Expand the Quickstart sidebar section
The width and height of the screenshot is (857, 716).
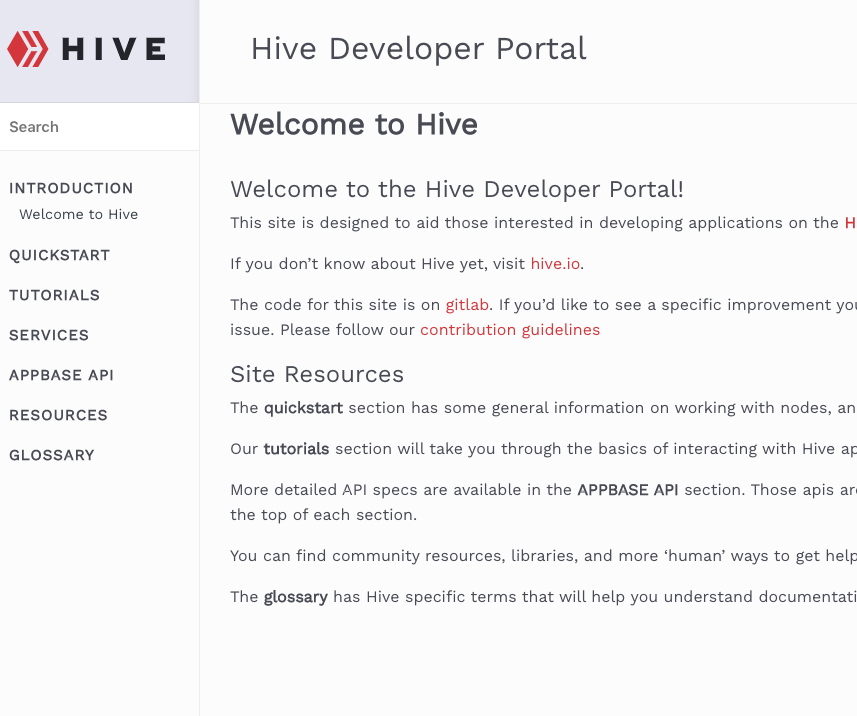coord(60,255)
